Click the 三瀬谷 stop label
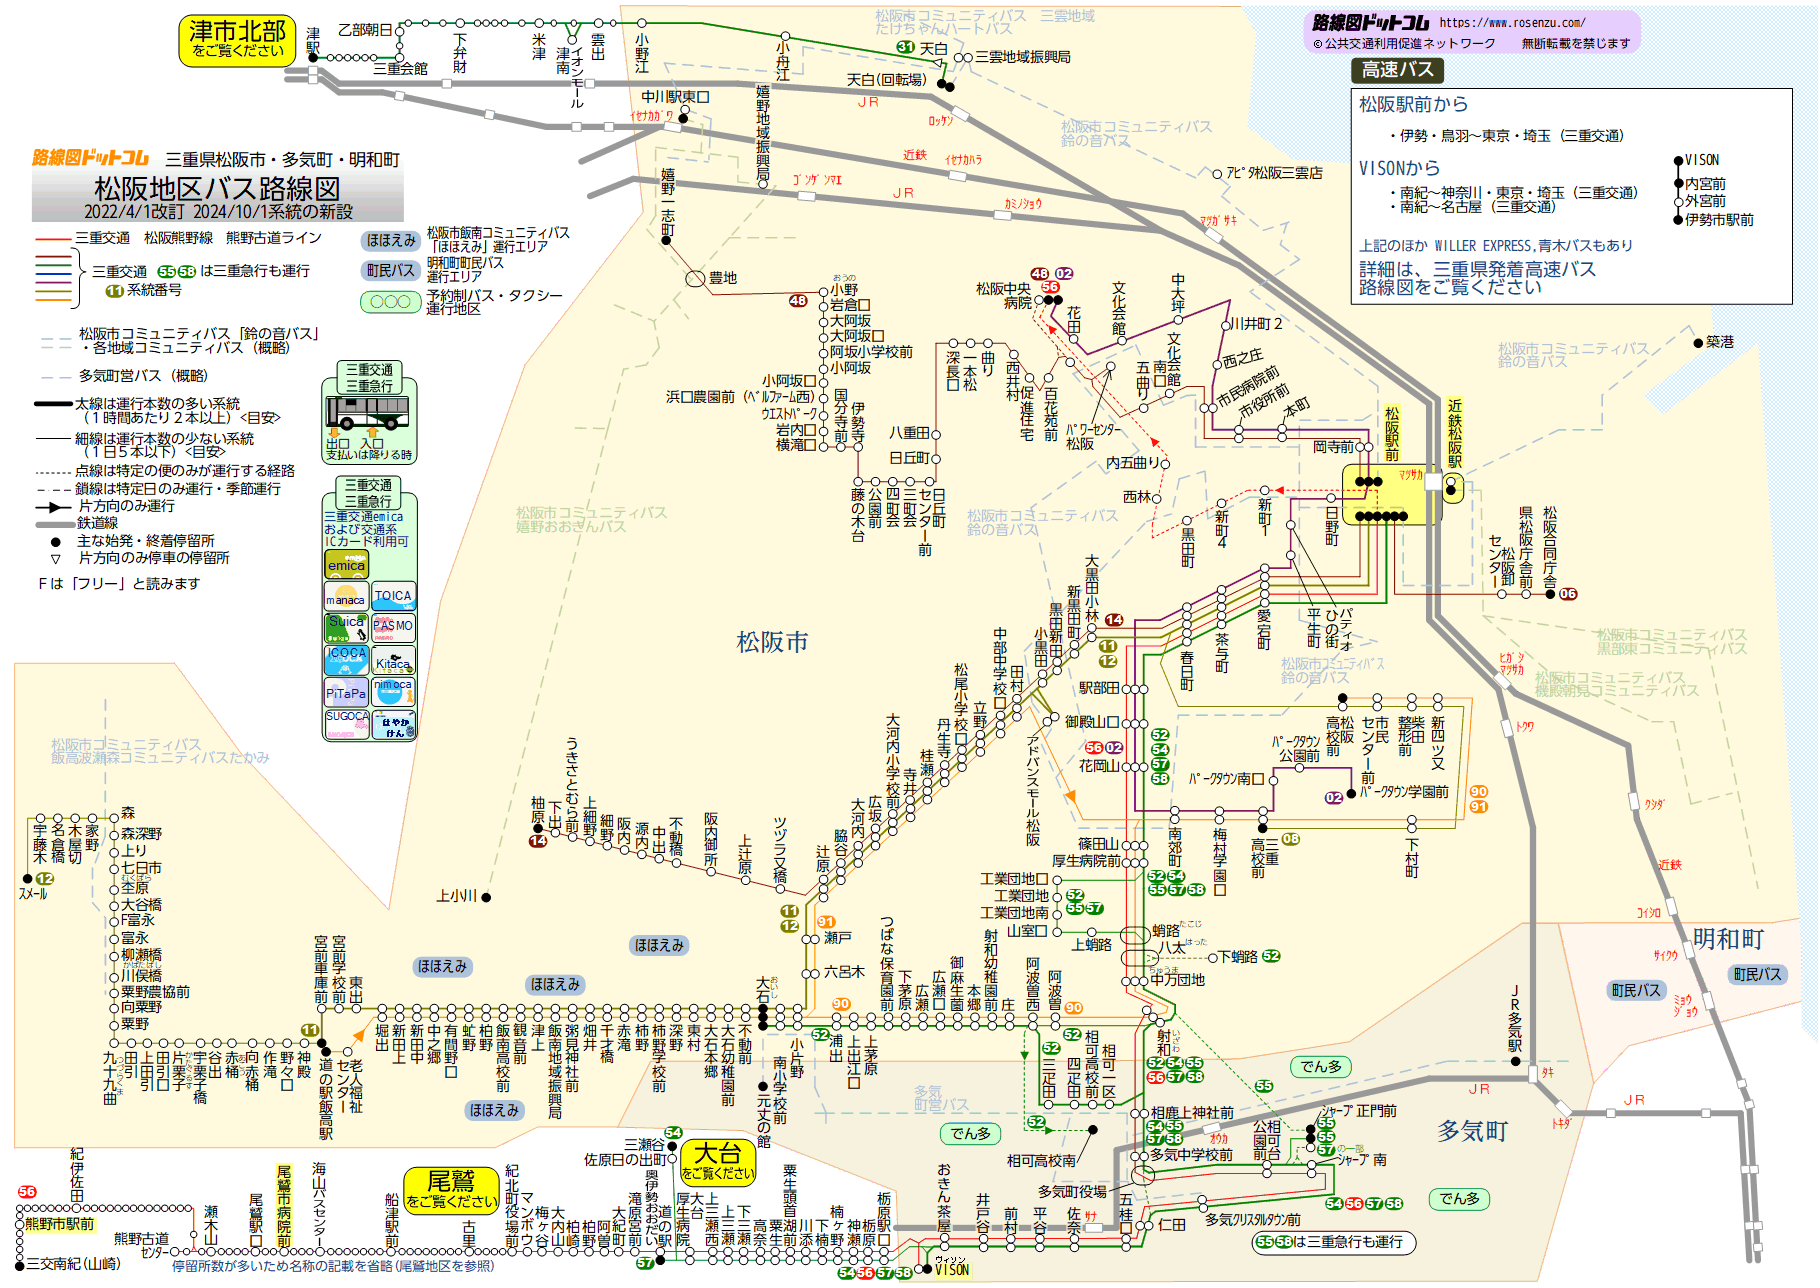 (644, 1145)
